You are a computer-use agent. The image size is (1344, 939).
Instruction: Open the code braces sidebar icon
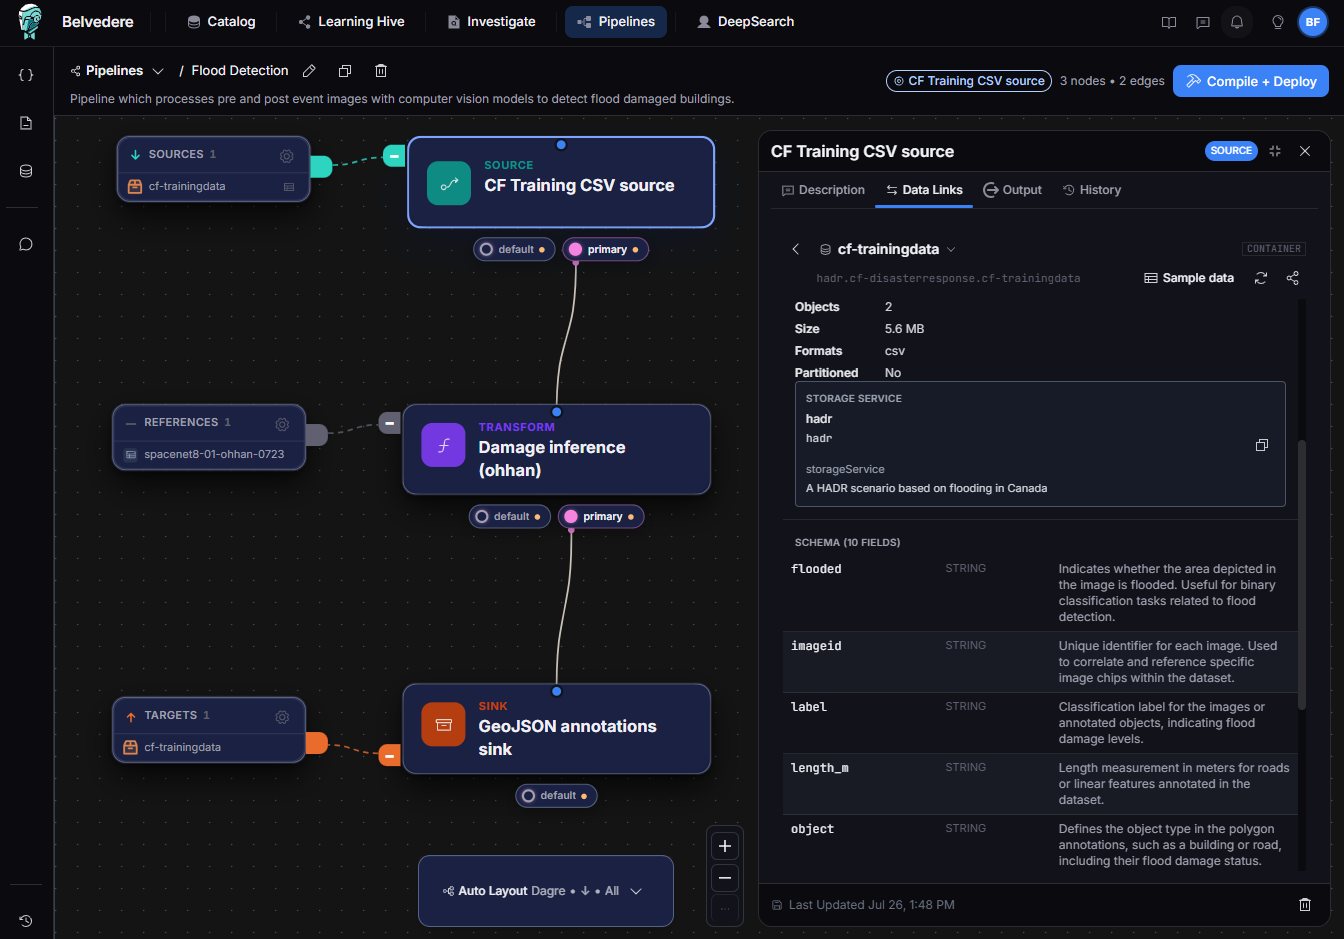(x=26, y=75)
